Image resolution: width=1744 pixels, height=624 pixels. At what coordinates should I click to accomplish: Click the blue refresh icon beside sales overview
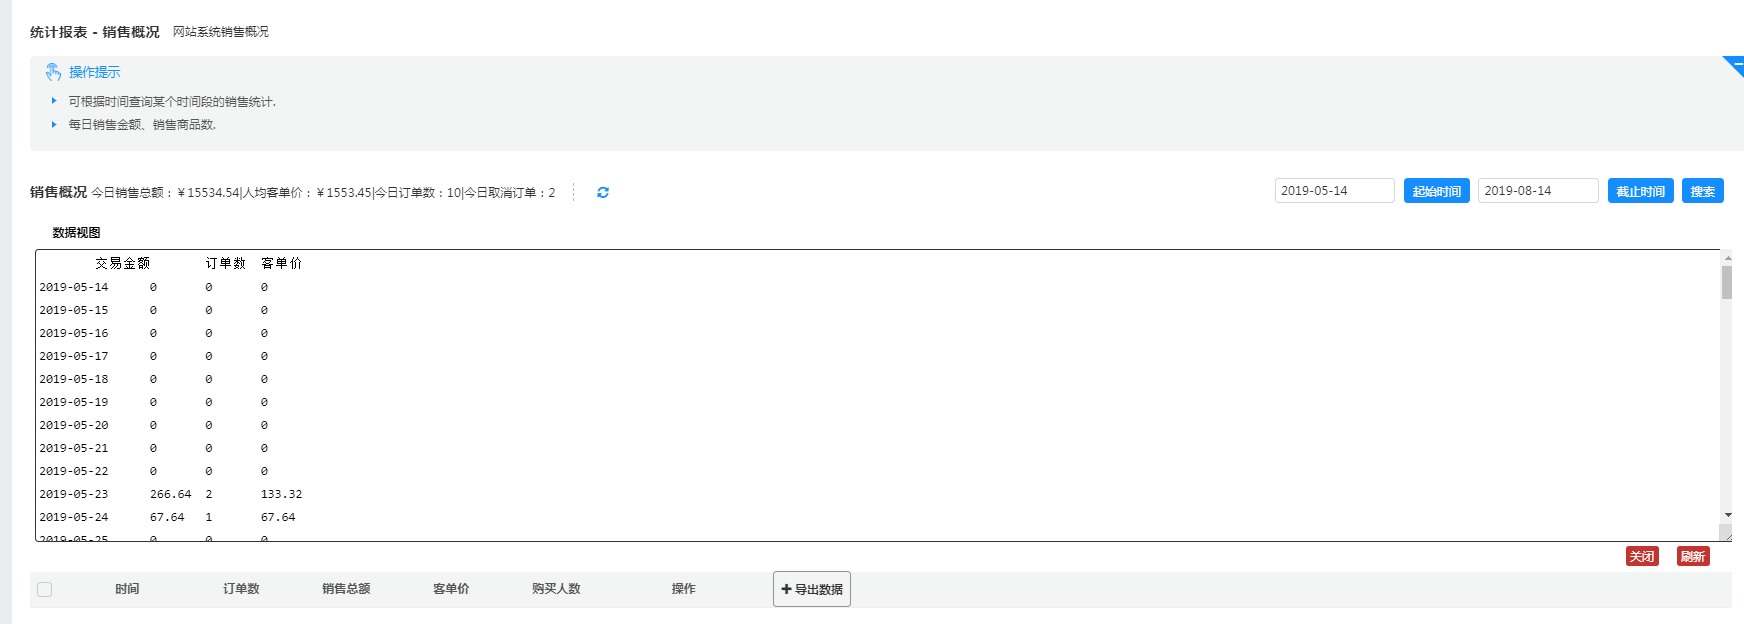(x=603, y=192)
